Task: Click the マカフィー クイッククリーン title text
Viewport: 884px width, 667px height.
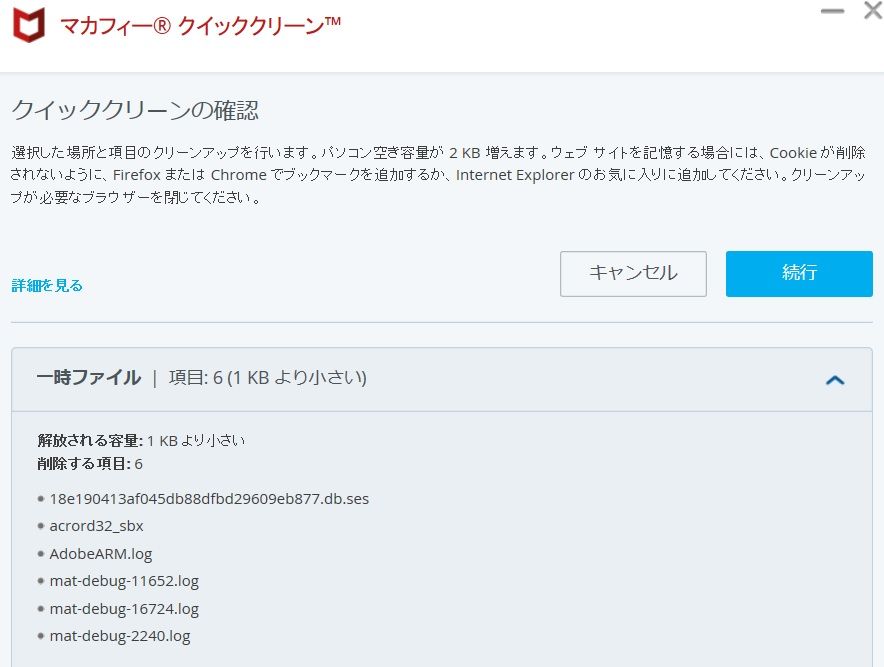Action: tap(200, 26)
